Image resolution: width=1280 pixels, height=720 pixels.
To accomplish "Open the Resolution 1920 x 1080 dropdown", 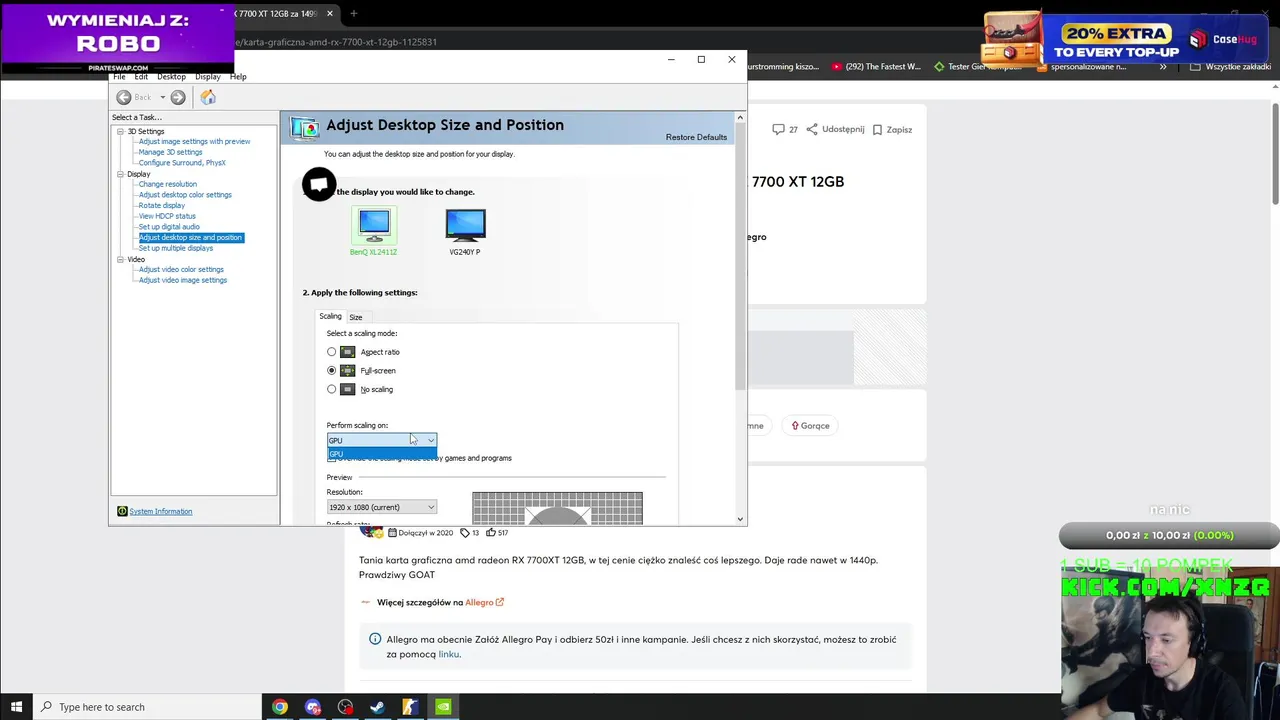I will click(382, 507).
